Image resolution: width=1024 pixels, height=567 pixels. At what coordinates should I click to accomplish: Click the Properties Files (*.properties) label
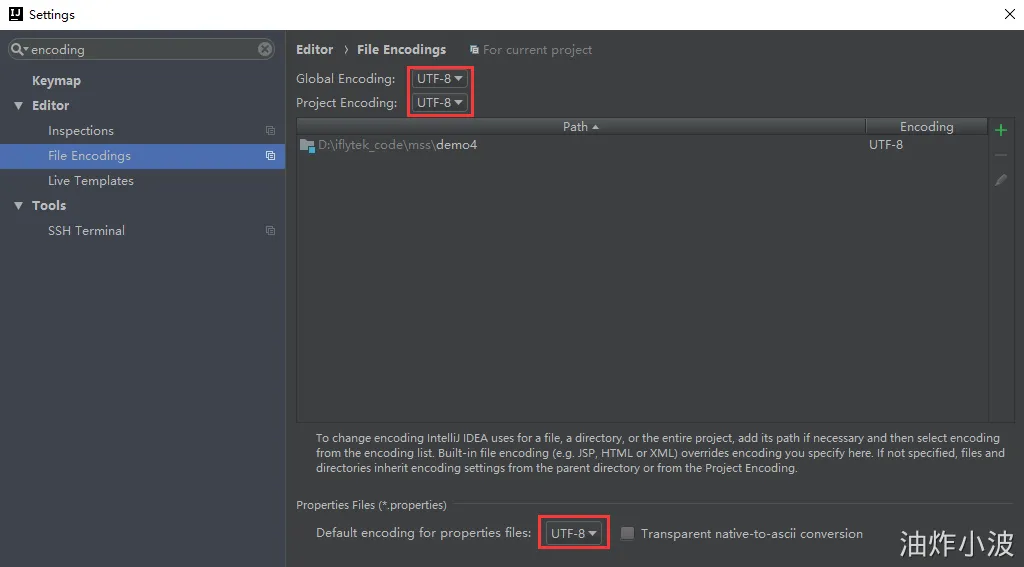(371, 505)
